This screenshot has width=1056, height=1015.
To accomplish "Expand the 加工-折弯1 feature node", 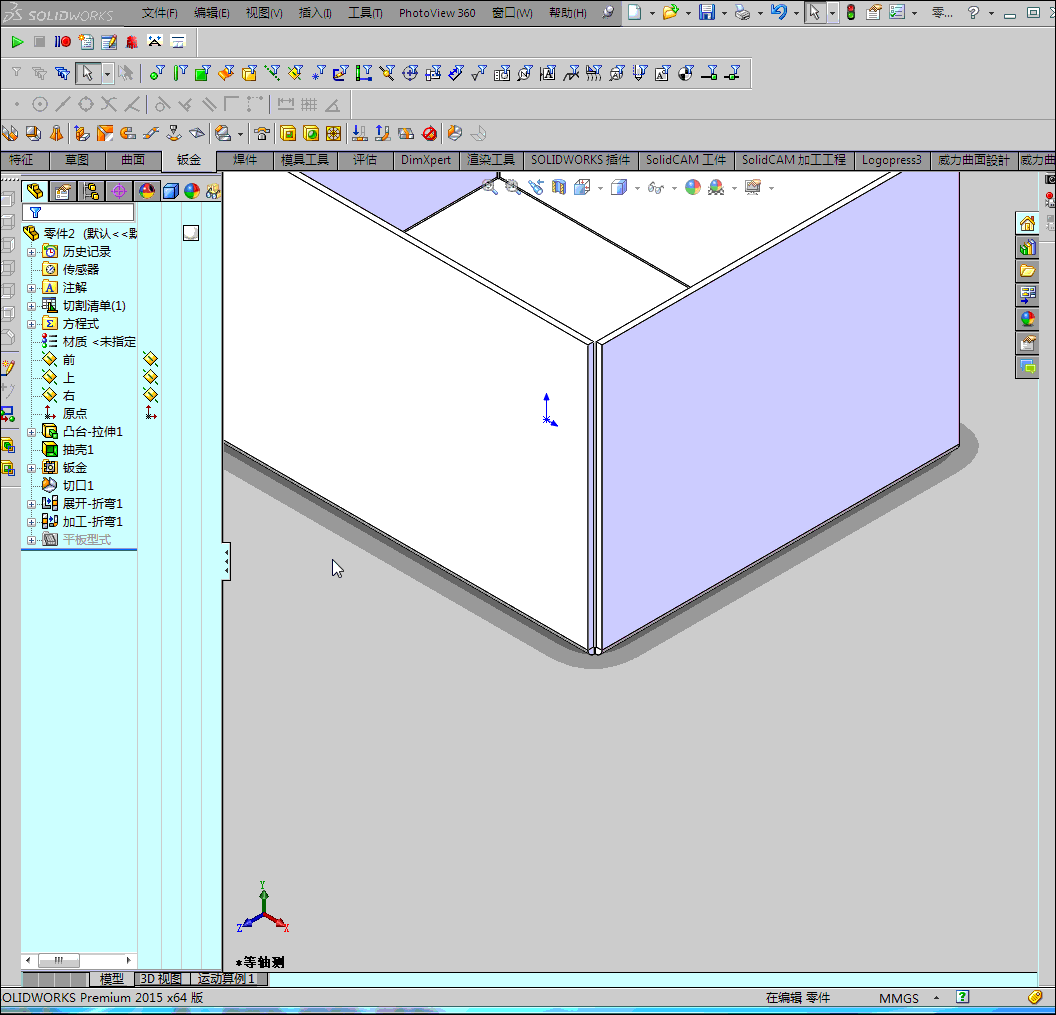I will (31, 522).
